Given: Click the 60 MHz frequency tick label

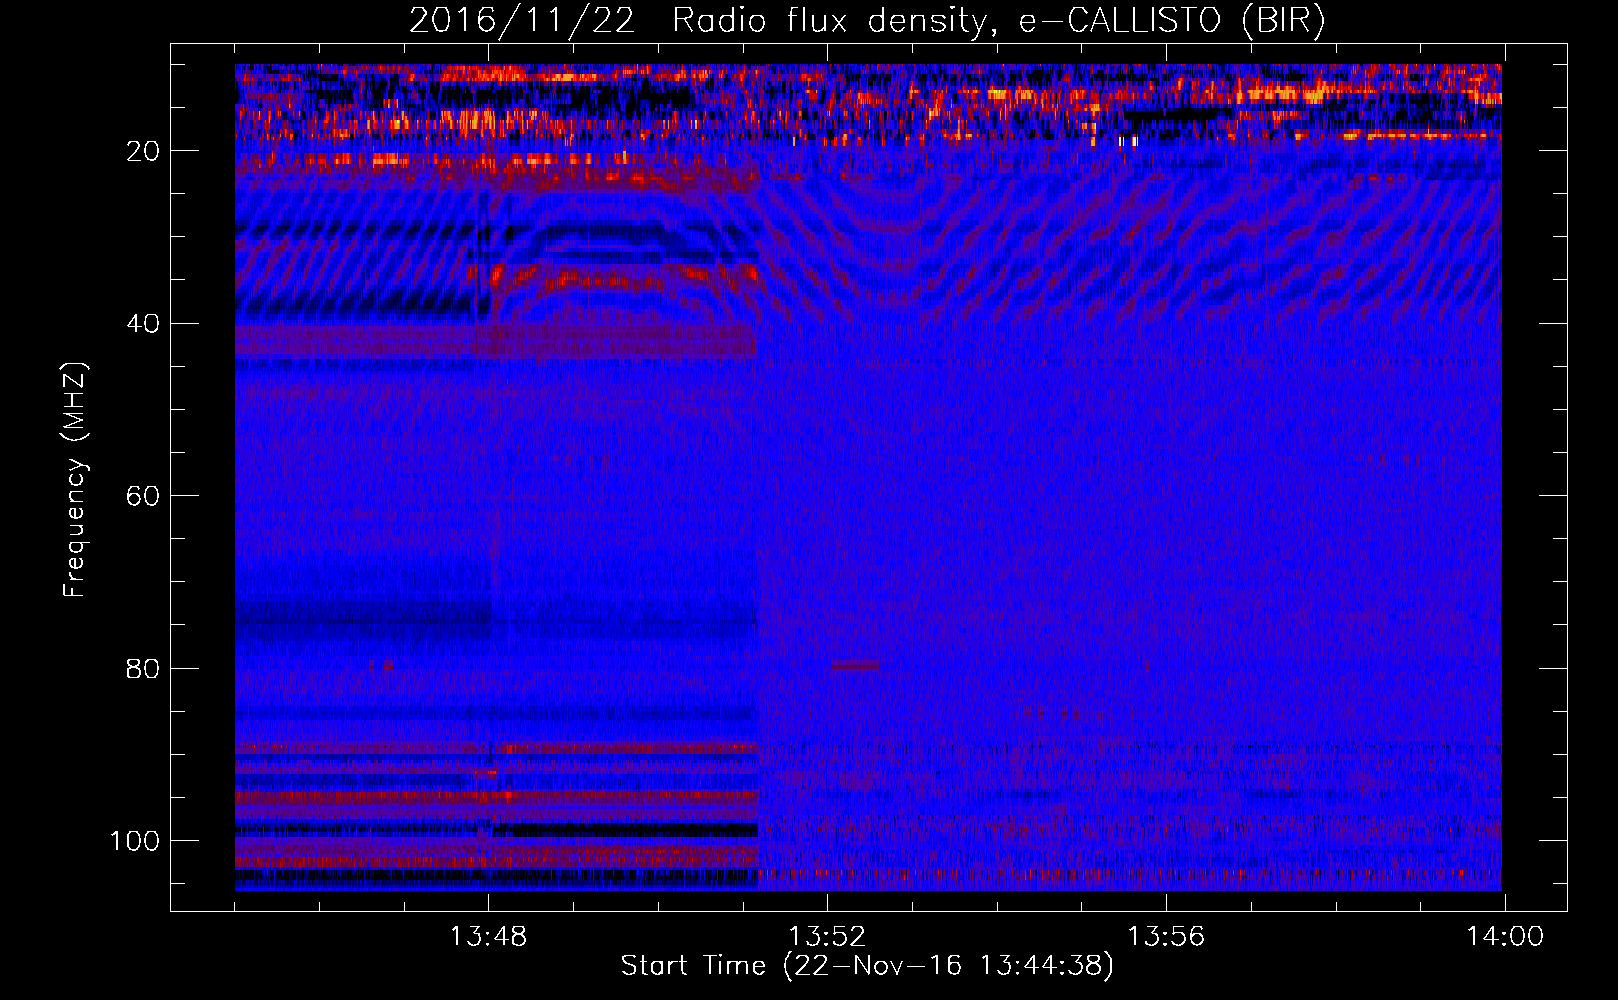Looking at the screenshot, I should click(x=142, y=497).
